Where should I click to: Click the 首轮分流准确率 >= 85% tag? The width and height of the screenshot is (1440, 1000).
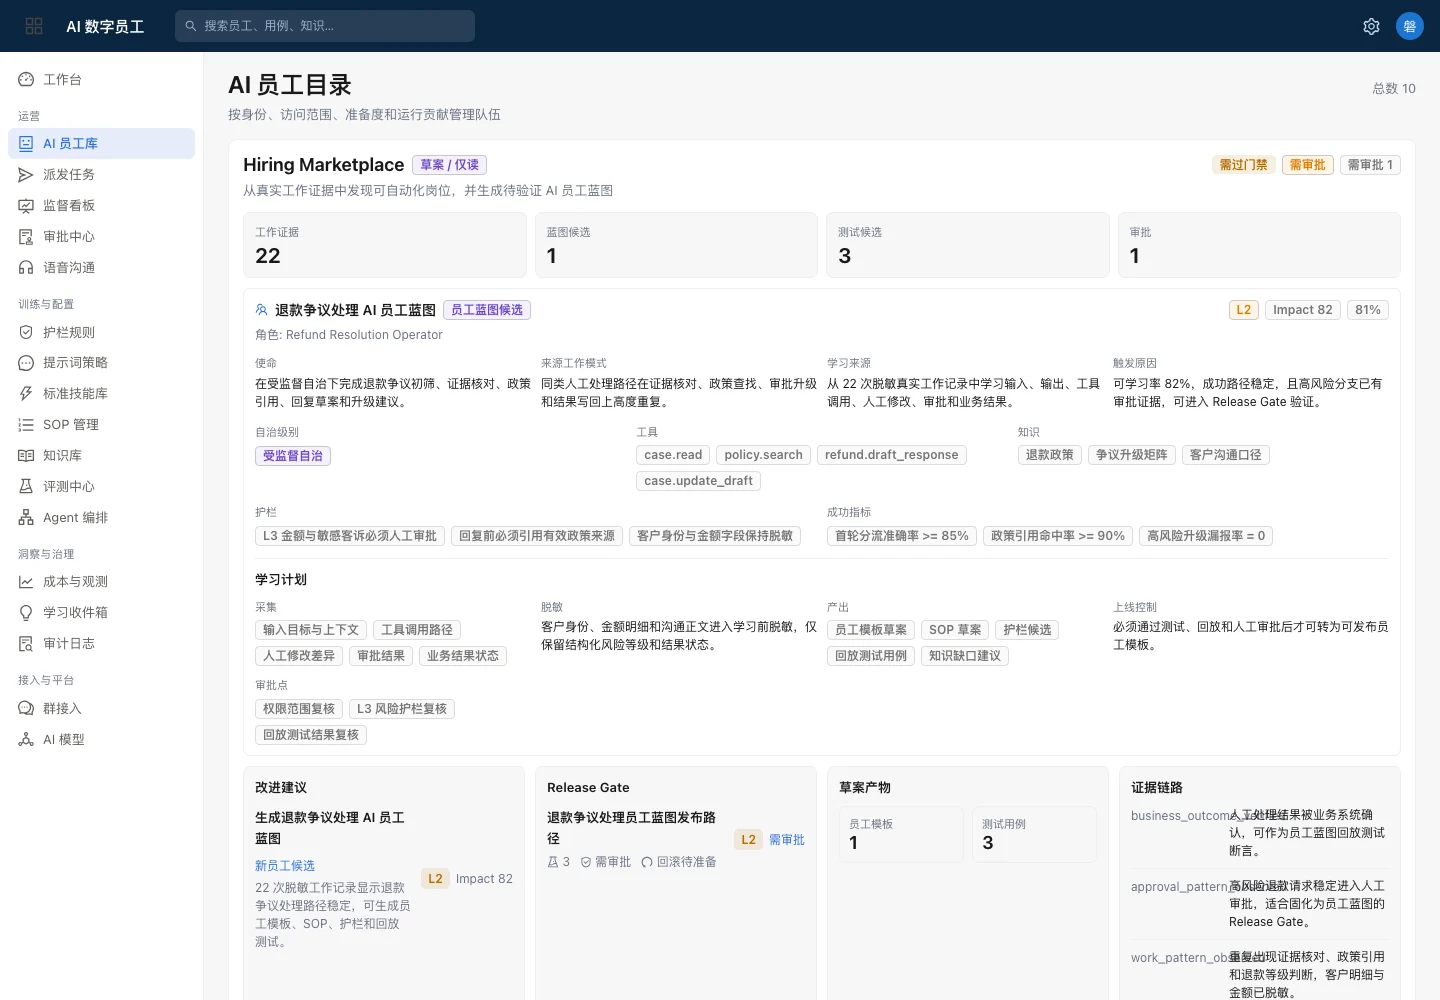902,536
